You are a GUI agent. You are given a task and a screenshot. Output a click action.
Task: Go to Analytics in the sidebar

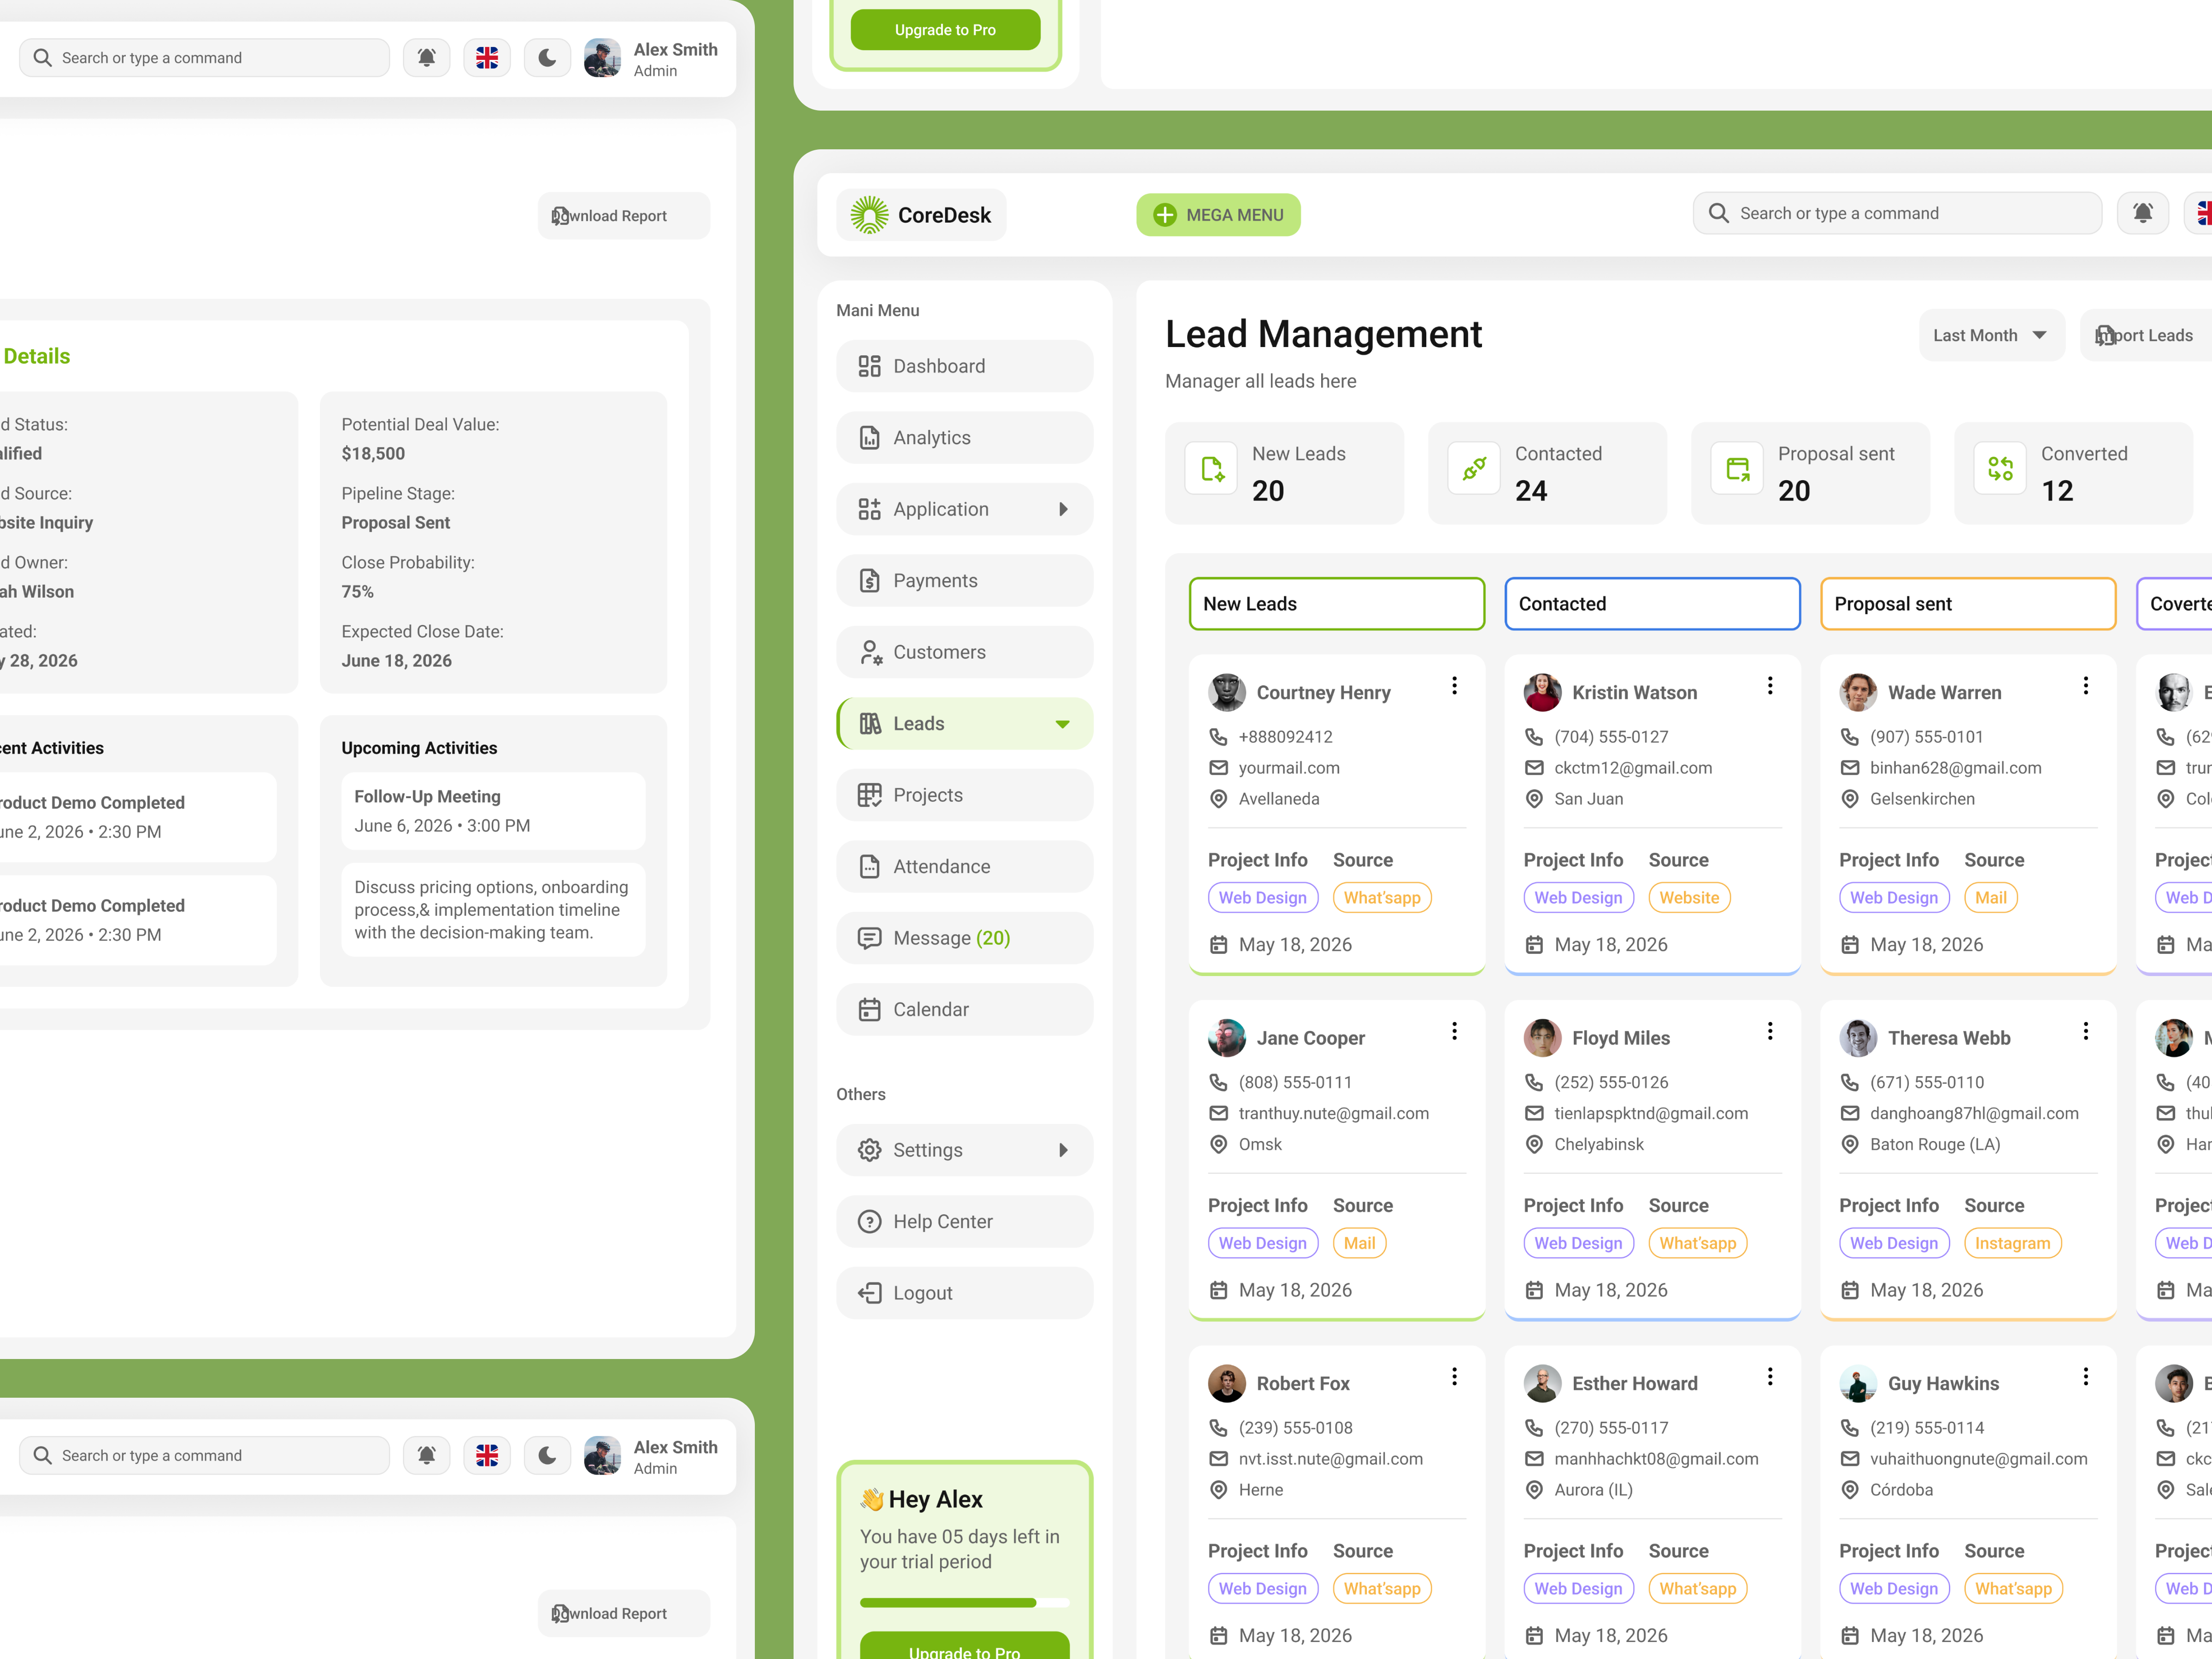click(964, 438)
